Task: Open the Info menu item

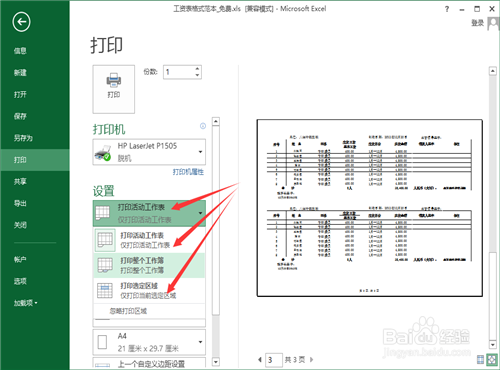Action: 20,51
